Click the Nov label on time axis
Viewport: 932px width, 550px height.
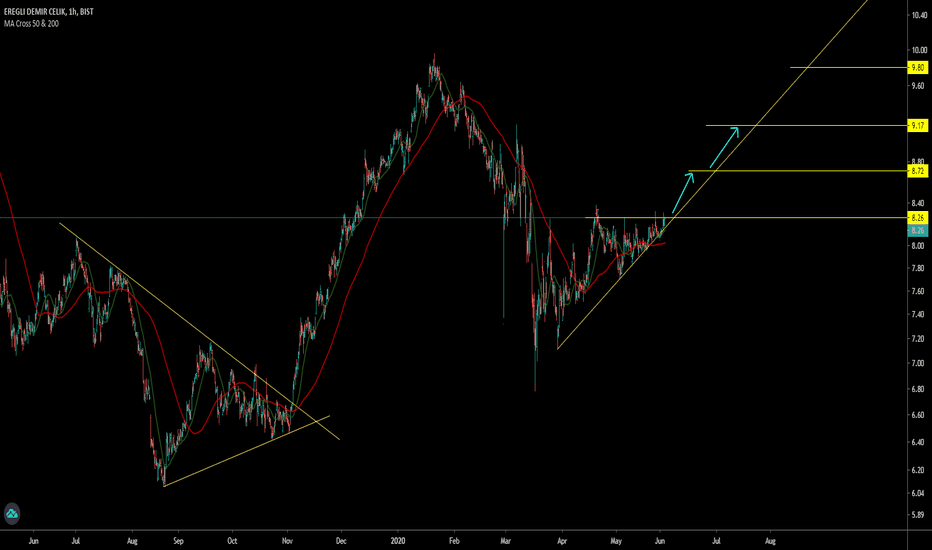tap(287, 541)
